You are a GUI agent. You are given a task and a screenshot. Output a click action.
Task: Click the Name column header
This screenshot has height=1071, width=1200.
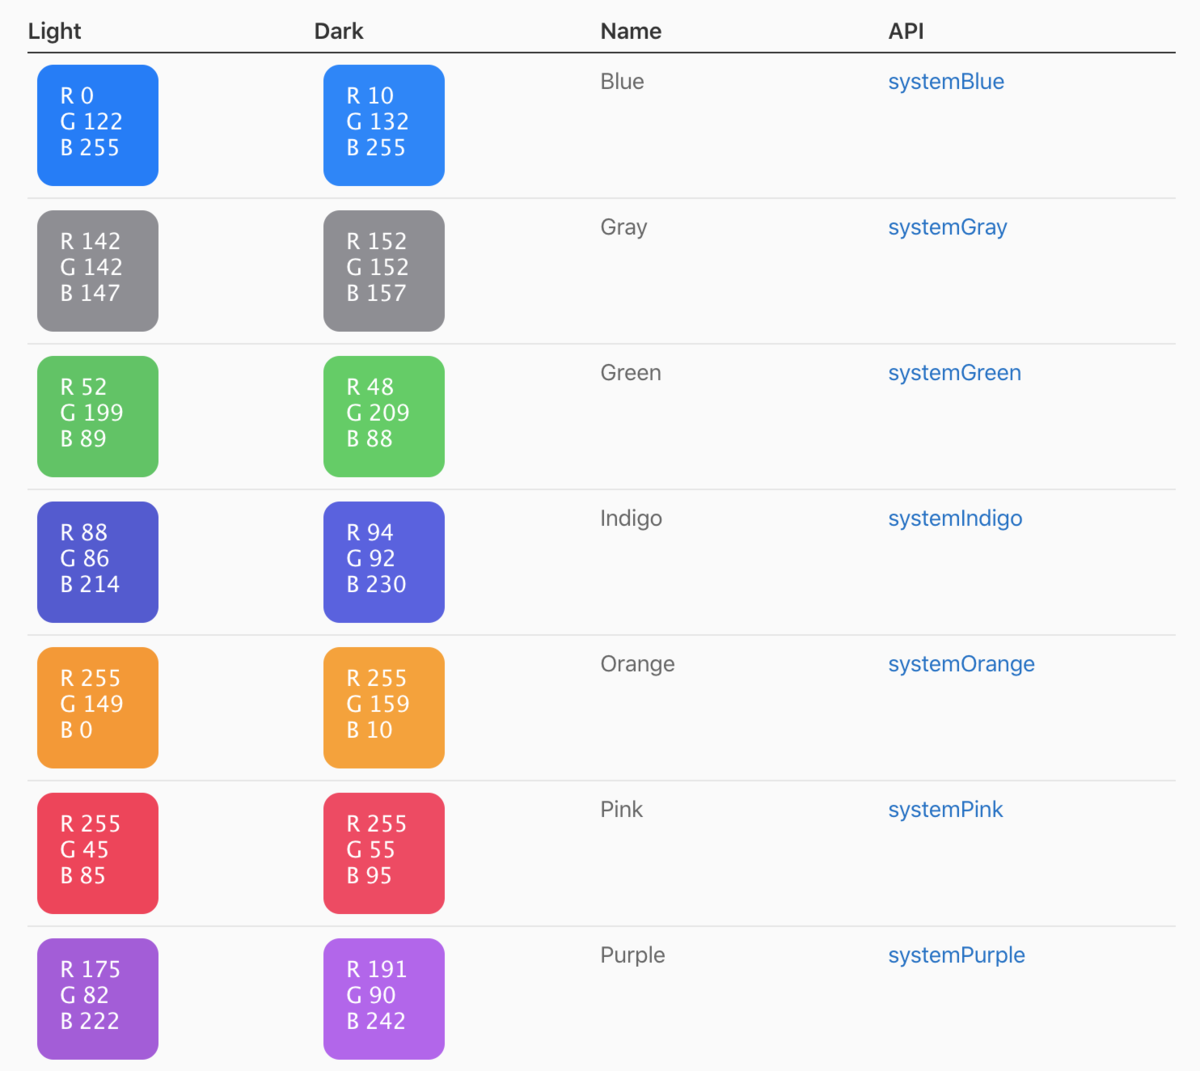coord(630,31)
